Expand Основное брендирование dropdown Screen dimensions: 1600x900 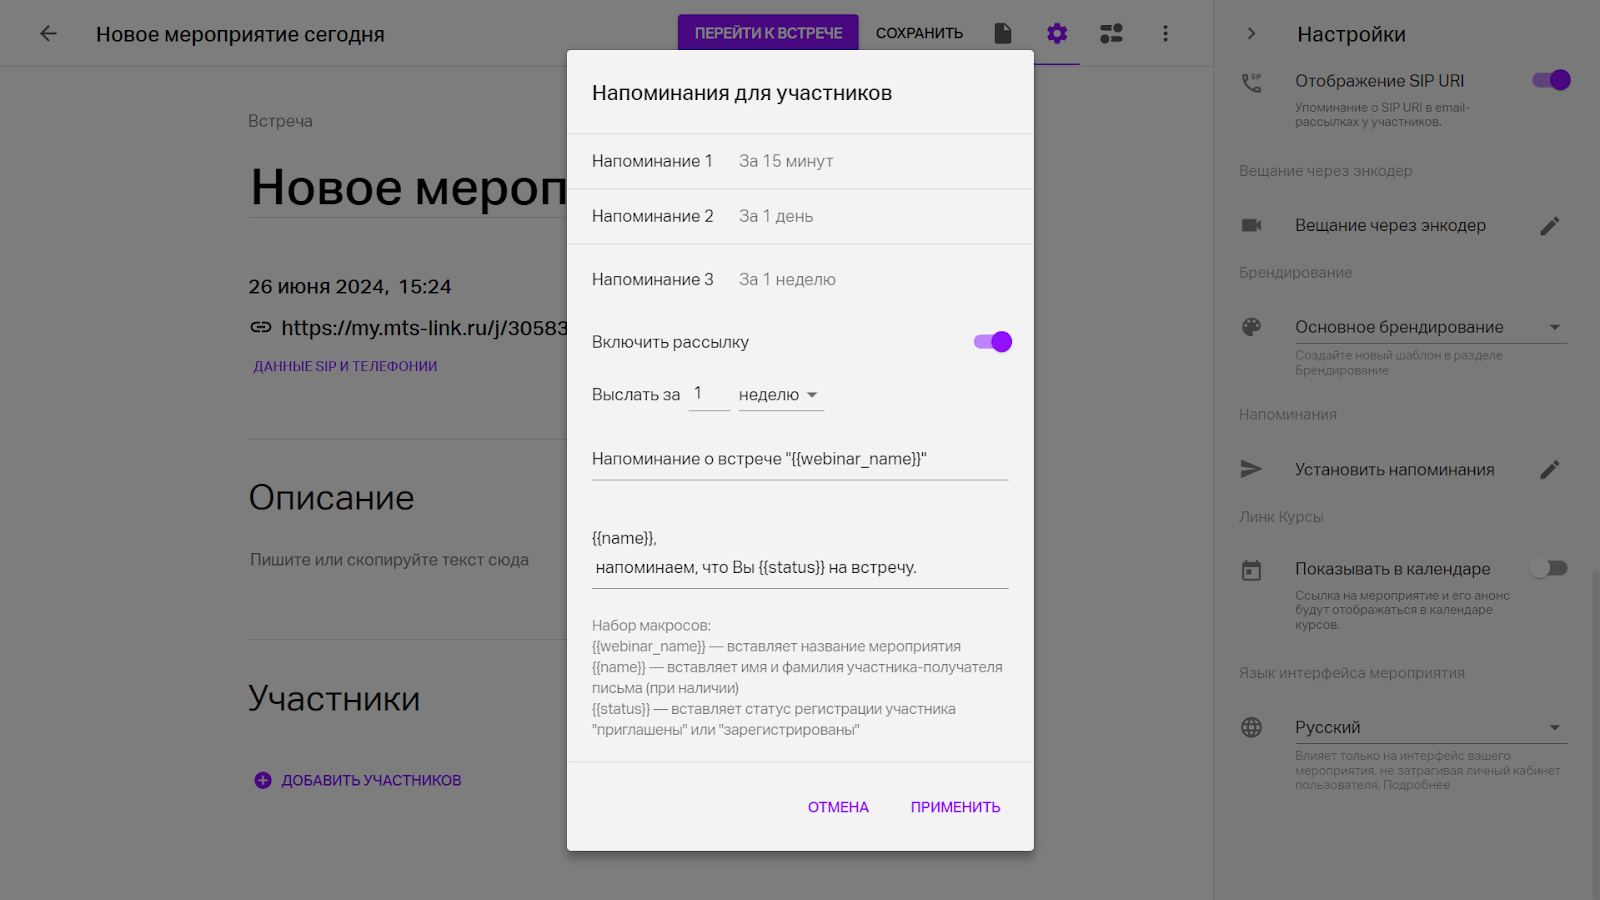(1430, 328)
